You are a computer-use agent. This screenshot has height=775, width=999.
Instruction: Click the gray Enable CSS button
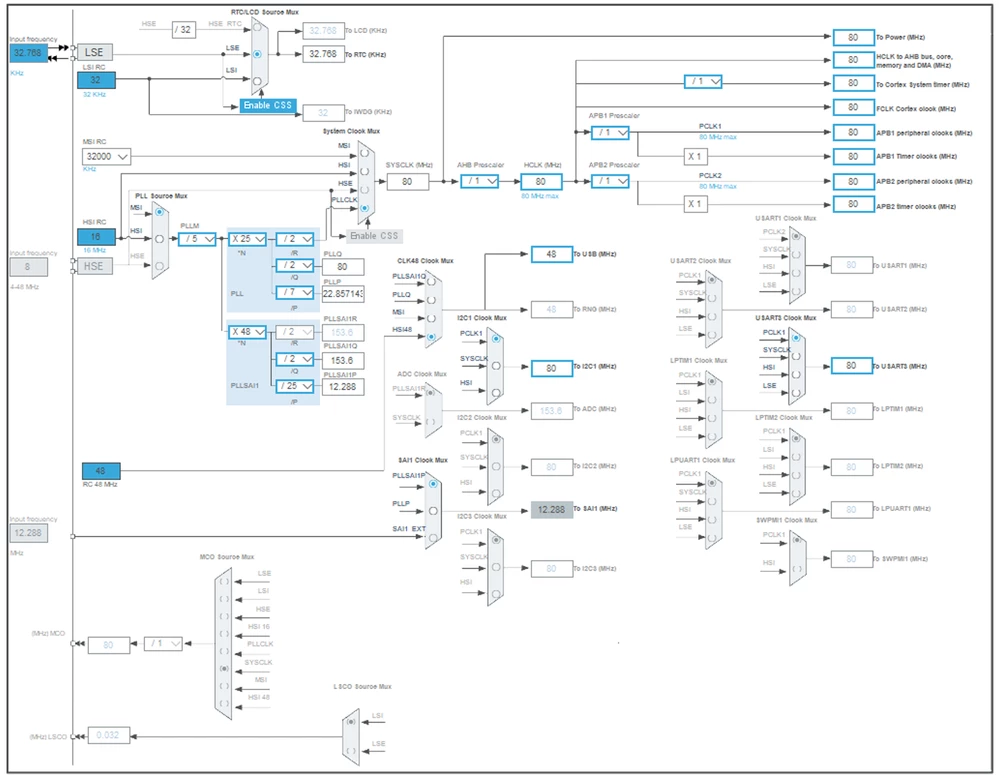tap(374, 236)
